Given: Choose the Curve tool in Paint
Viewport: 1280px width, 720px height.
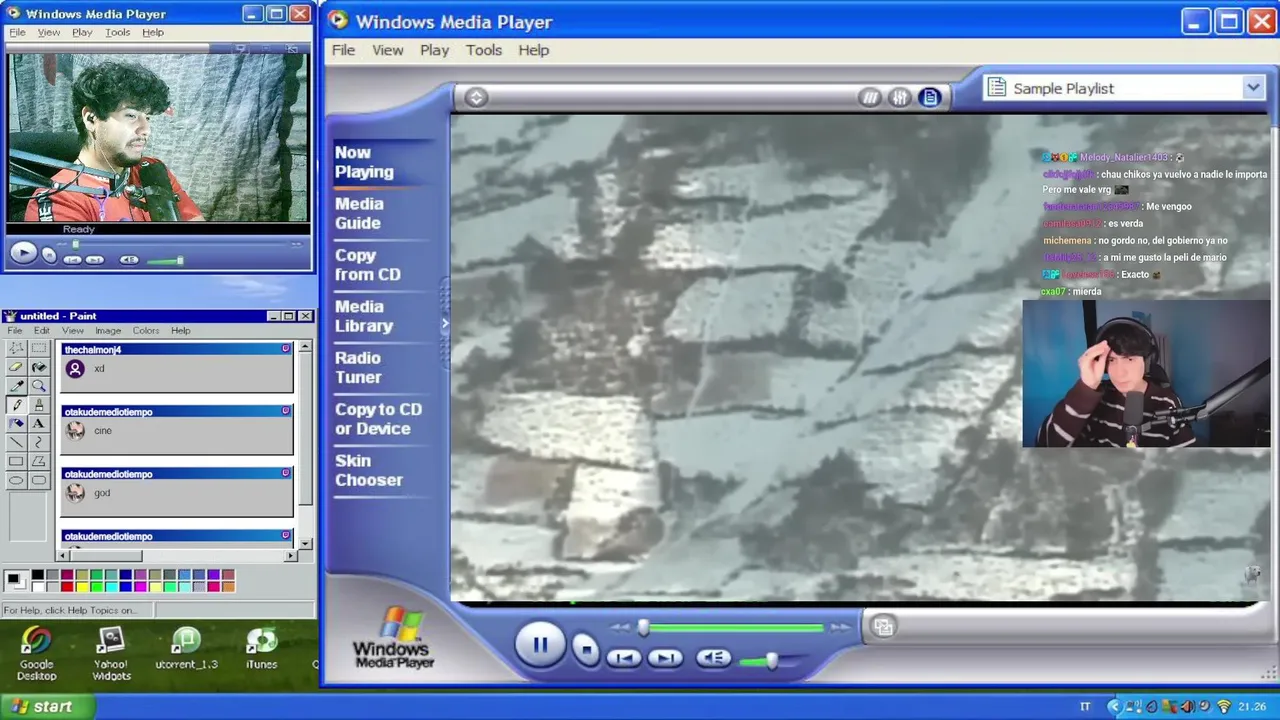Looking at the screenshot, I should [39, 442].
